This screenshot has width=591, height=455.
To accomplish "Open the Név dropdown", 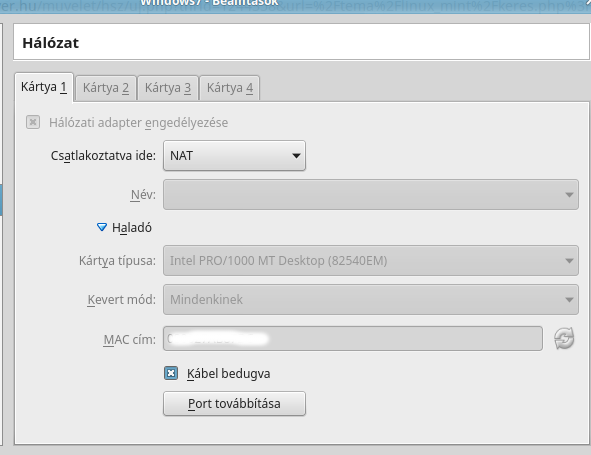I will [x=371, y=195].
